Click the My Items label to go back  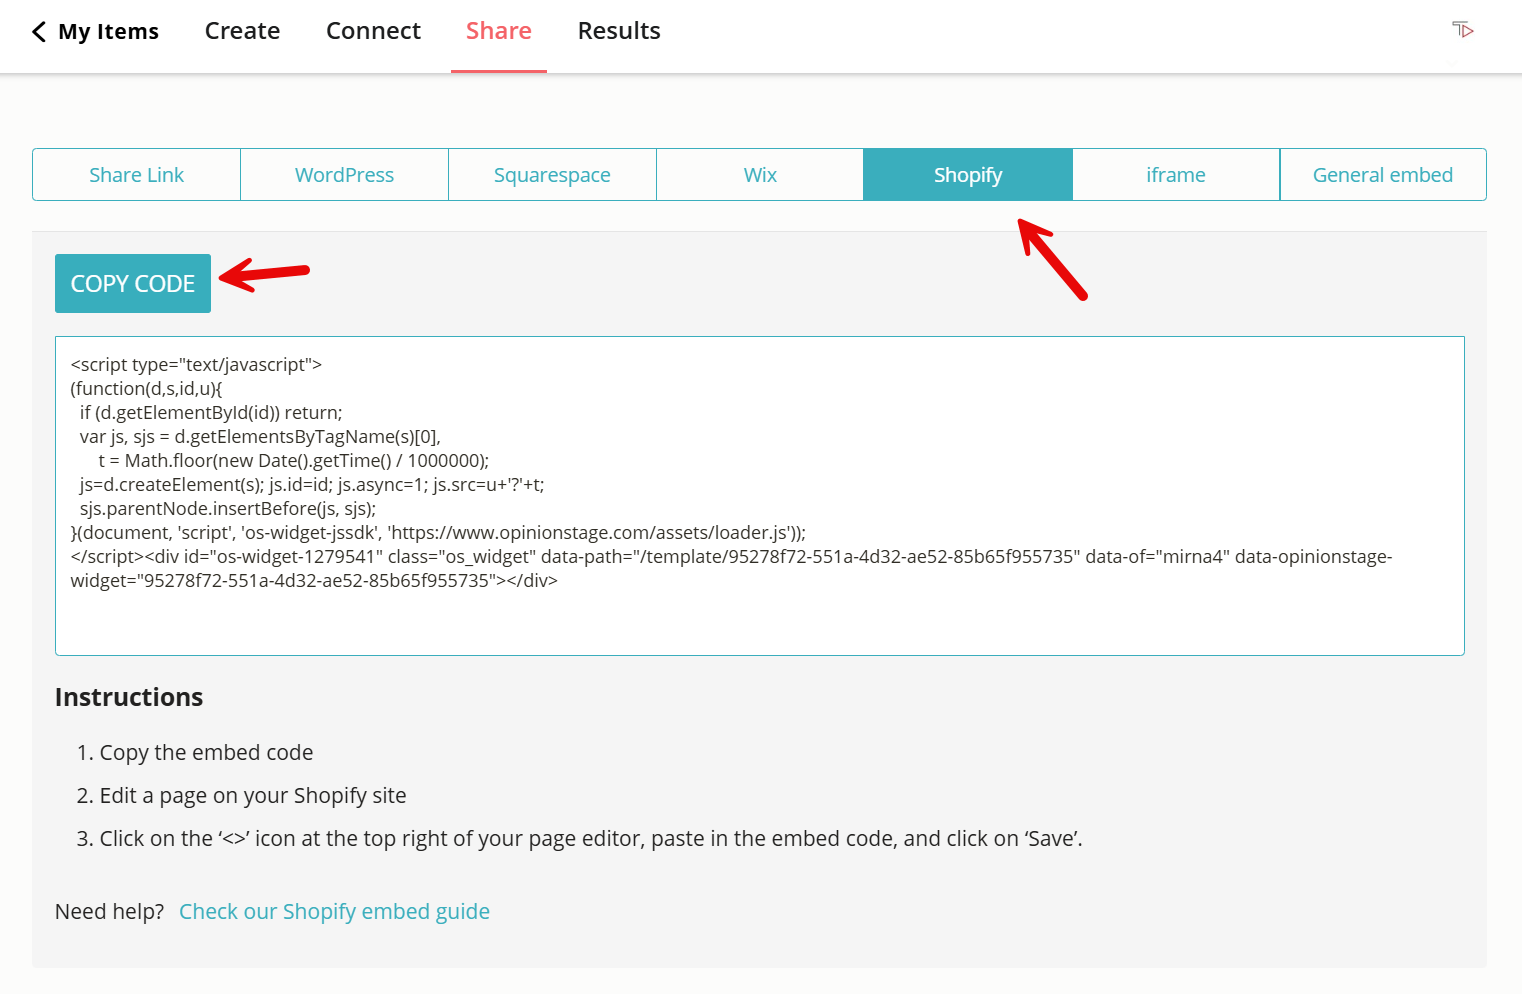pos(108,31)
